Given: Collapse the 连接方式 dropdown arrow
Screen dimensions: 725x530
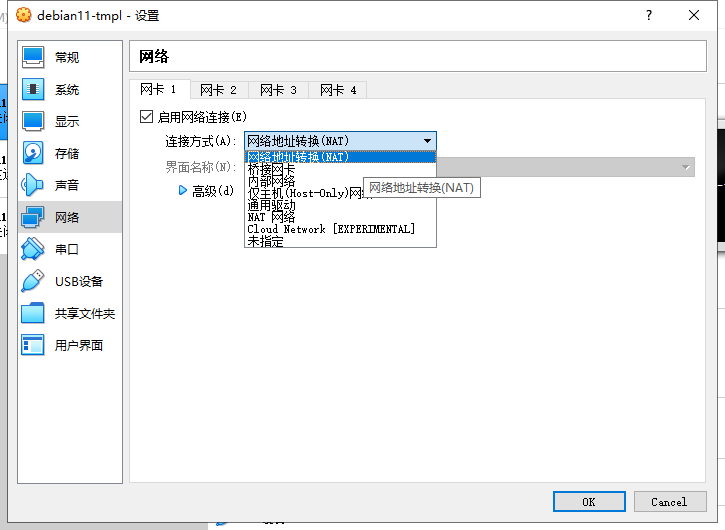Looking at the screenshot, I should pos(427,141).
